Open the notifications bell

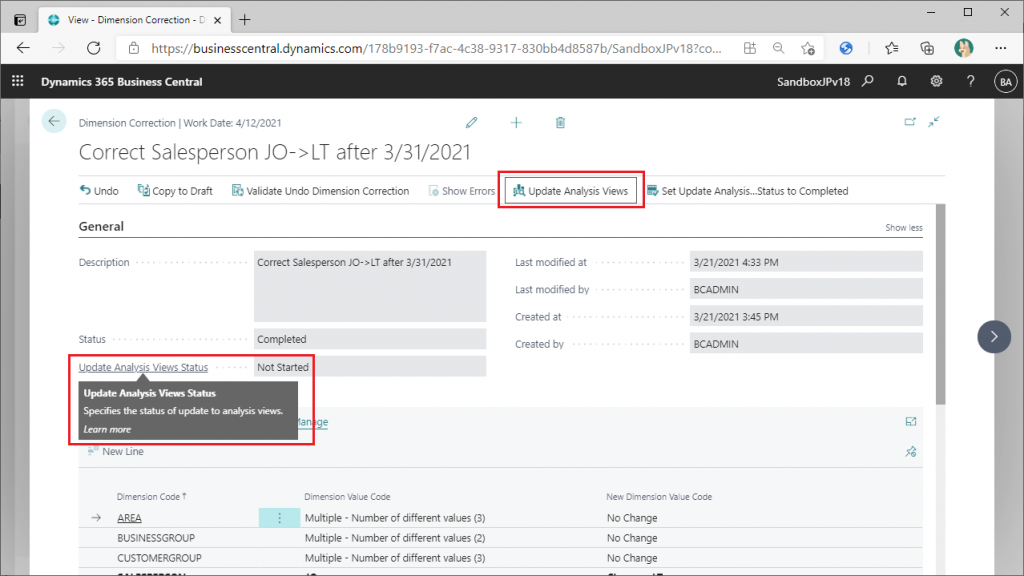point(902,81)
